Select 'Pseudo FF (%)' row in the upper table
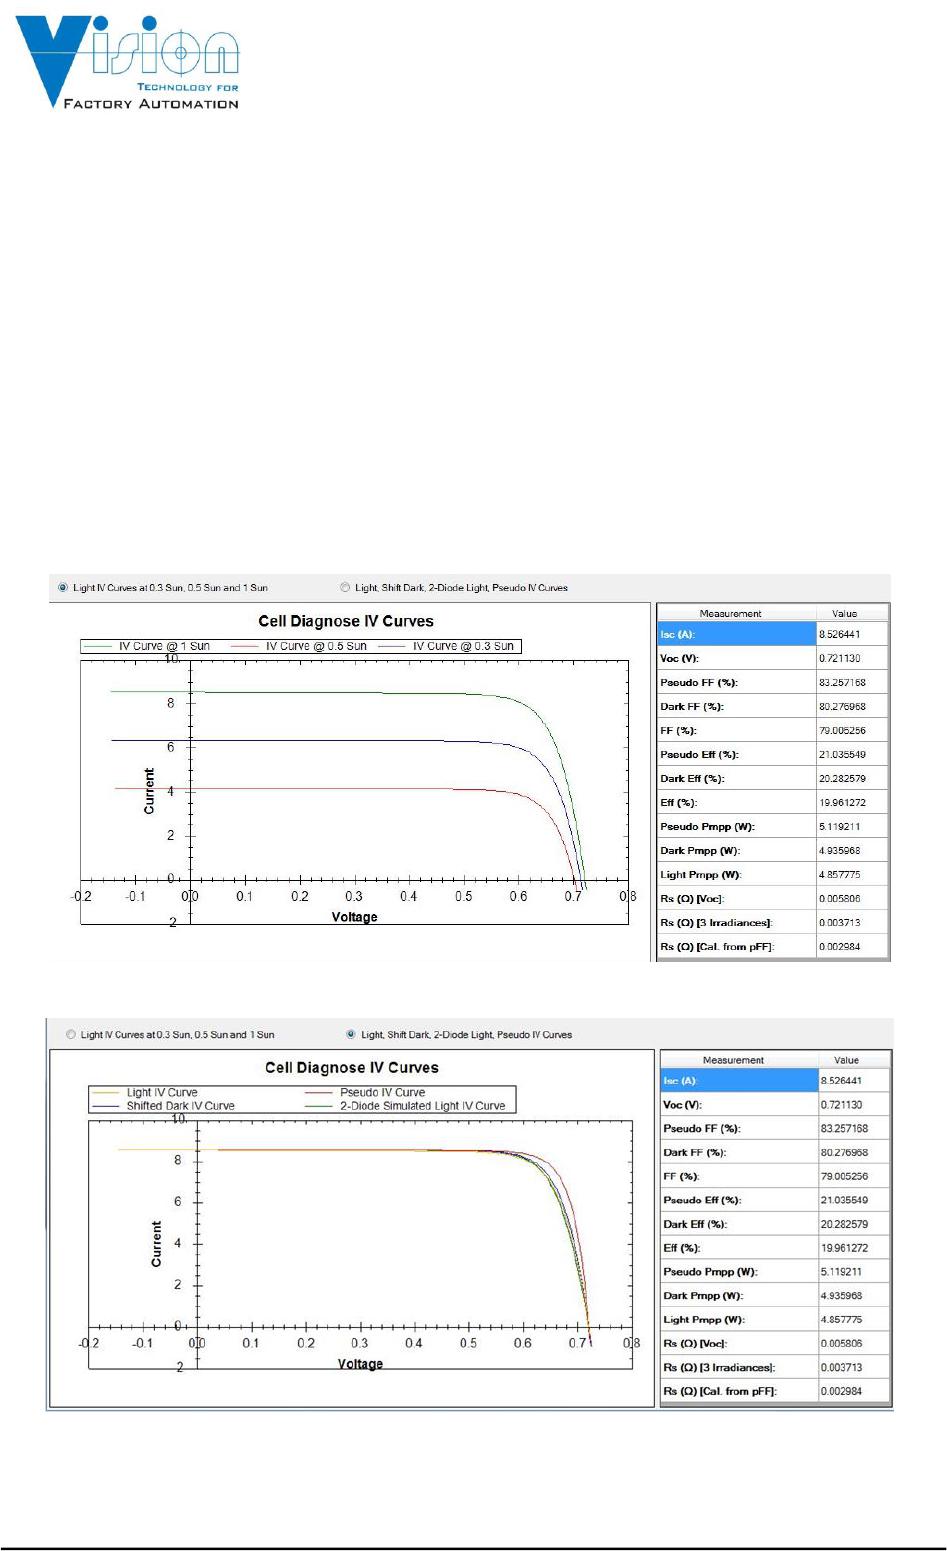The height and width of the screenshot is (1551, 947). click(x=736, y=682)
